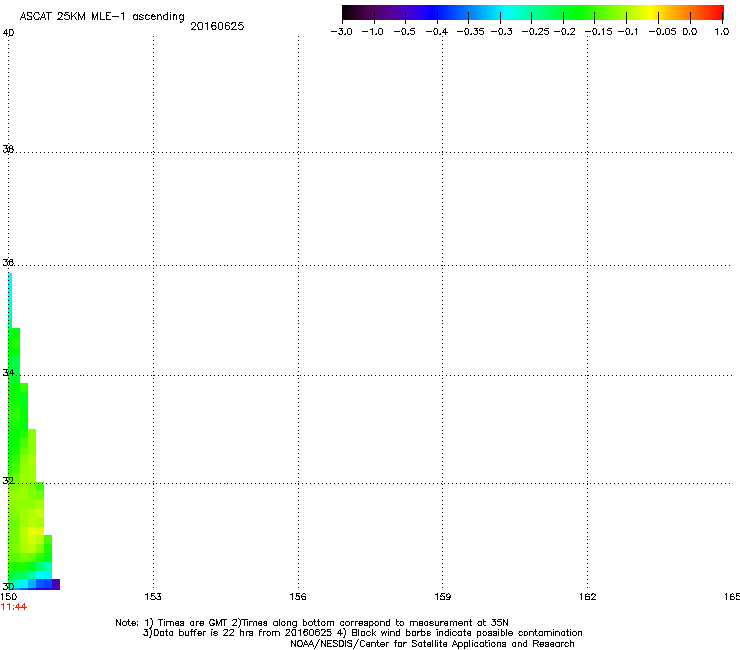This screenshot has width=740, height=650.
Task: Click the colorbar label 1.0
Action: coord(722,32)
